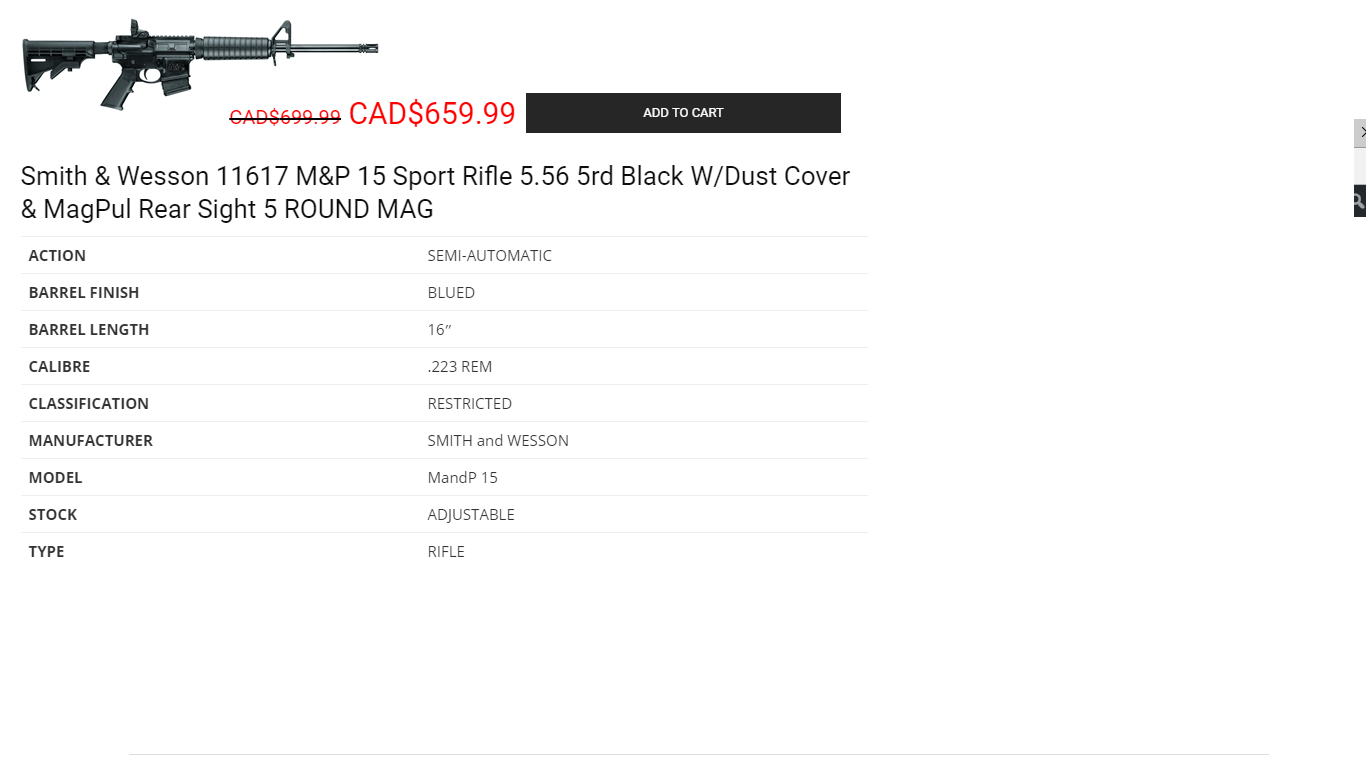Open the M&P 15 rifle product image
Screen dimensions: 1366x768
[200, 63]
